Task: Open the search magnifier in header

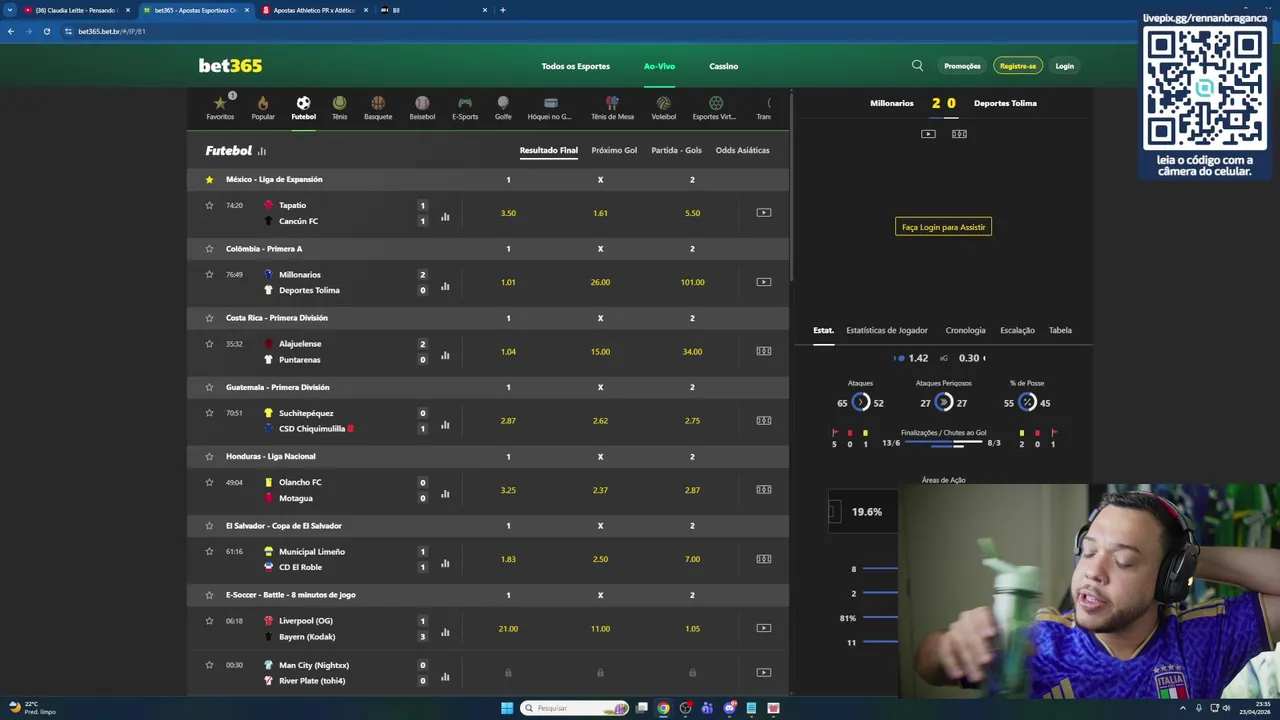Action: 917,66
